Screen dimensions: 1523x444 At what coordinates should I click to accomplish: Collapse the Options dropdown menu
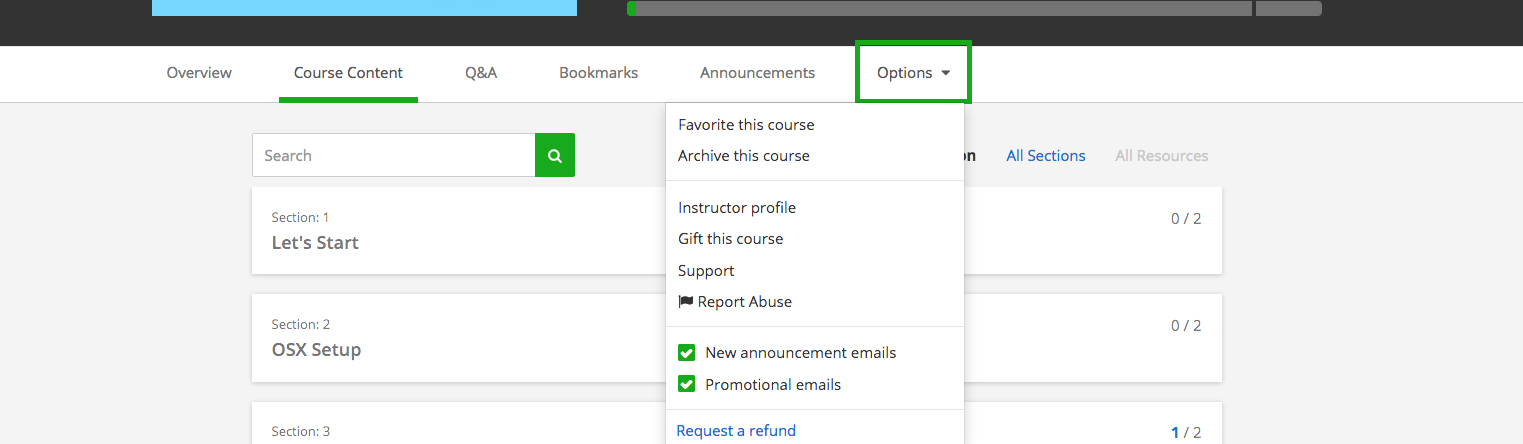(913, 72)
